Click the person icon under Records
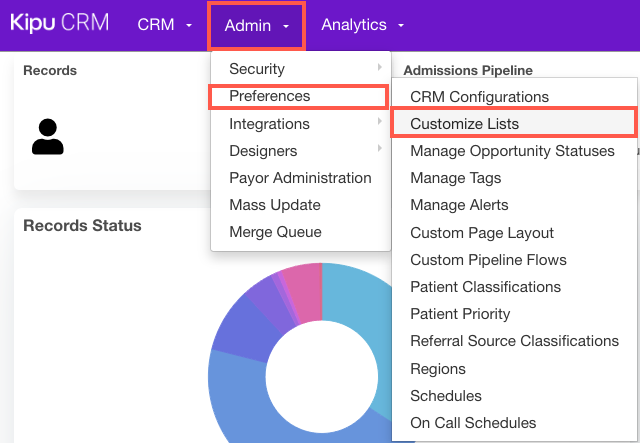Viewport: 640px width, 443px height. pos(47,137)
